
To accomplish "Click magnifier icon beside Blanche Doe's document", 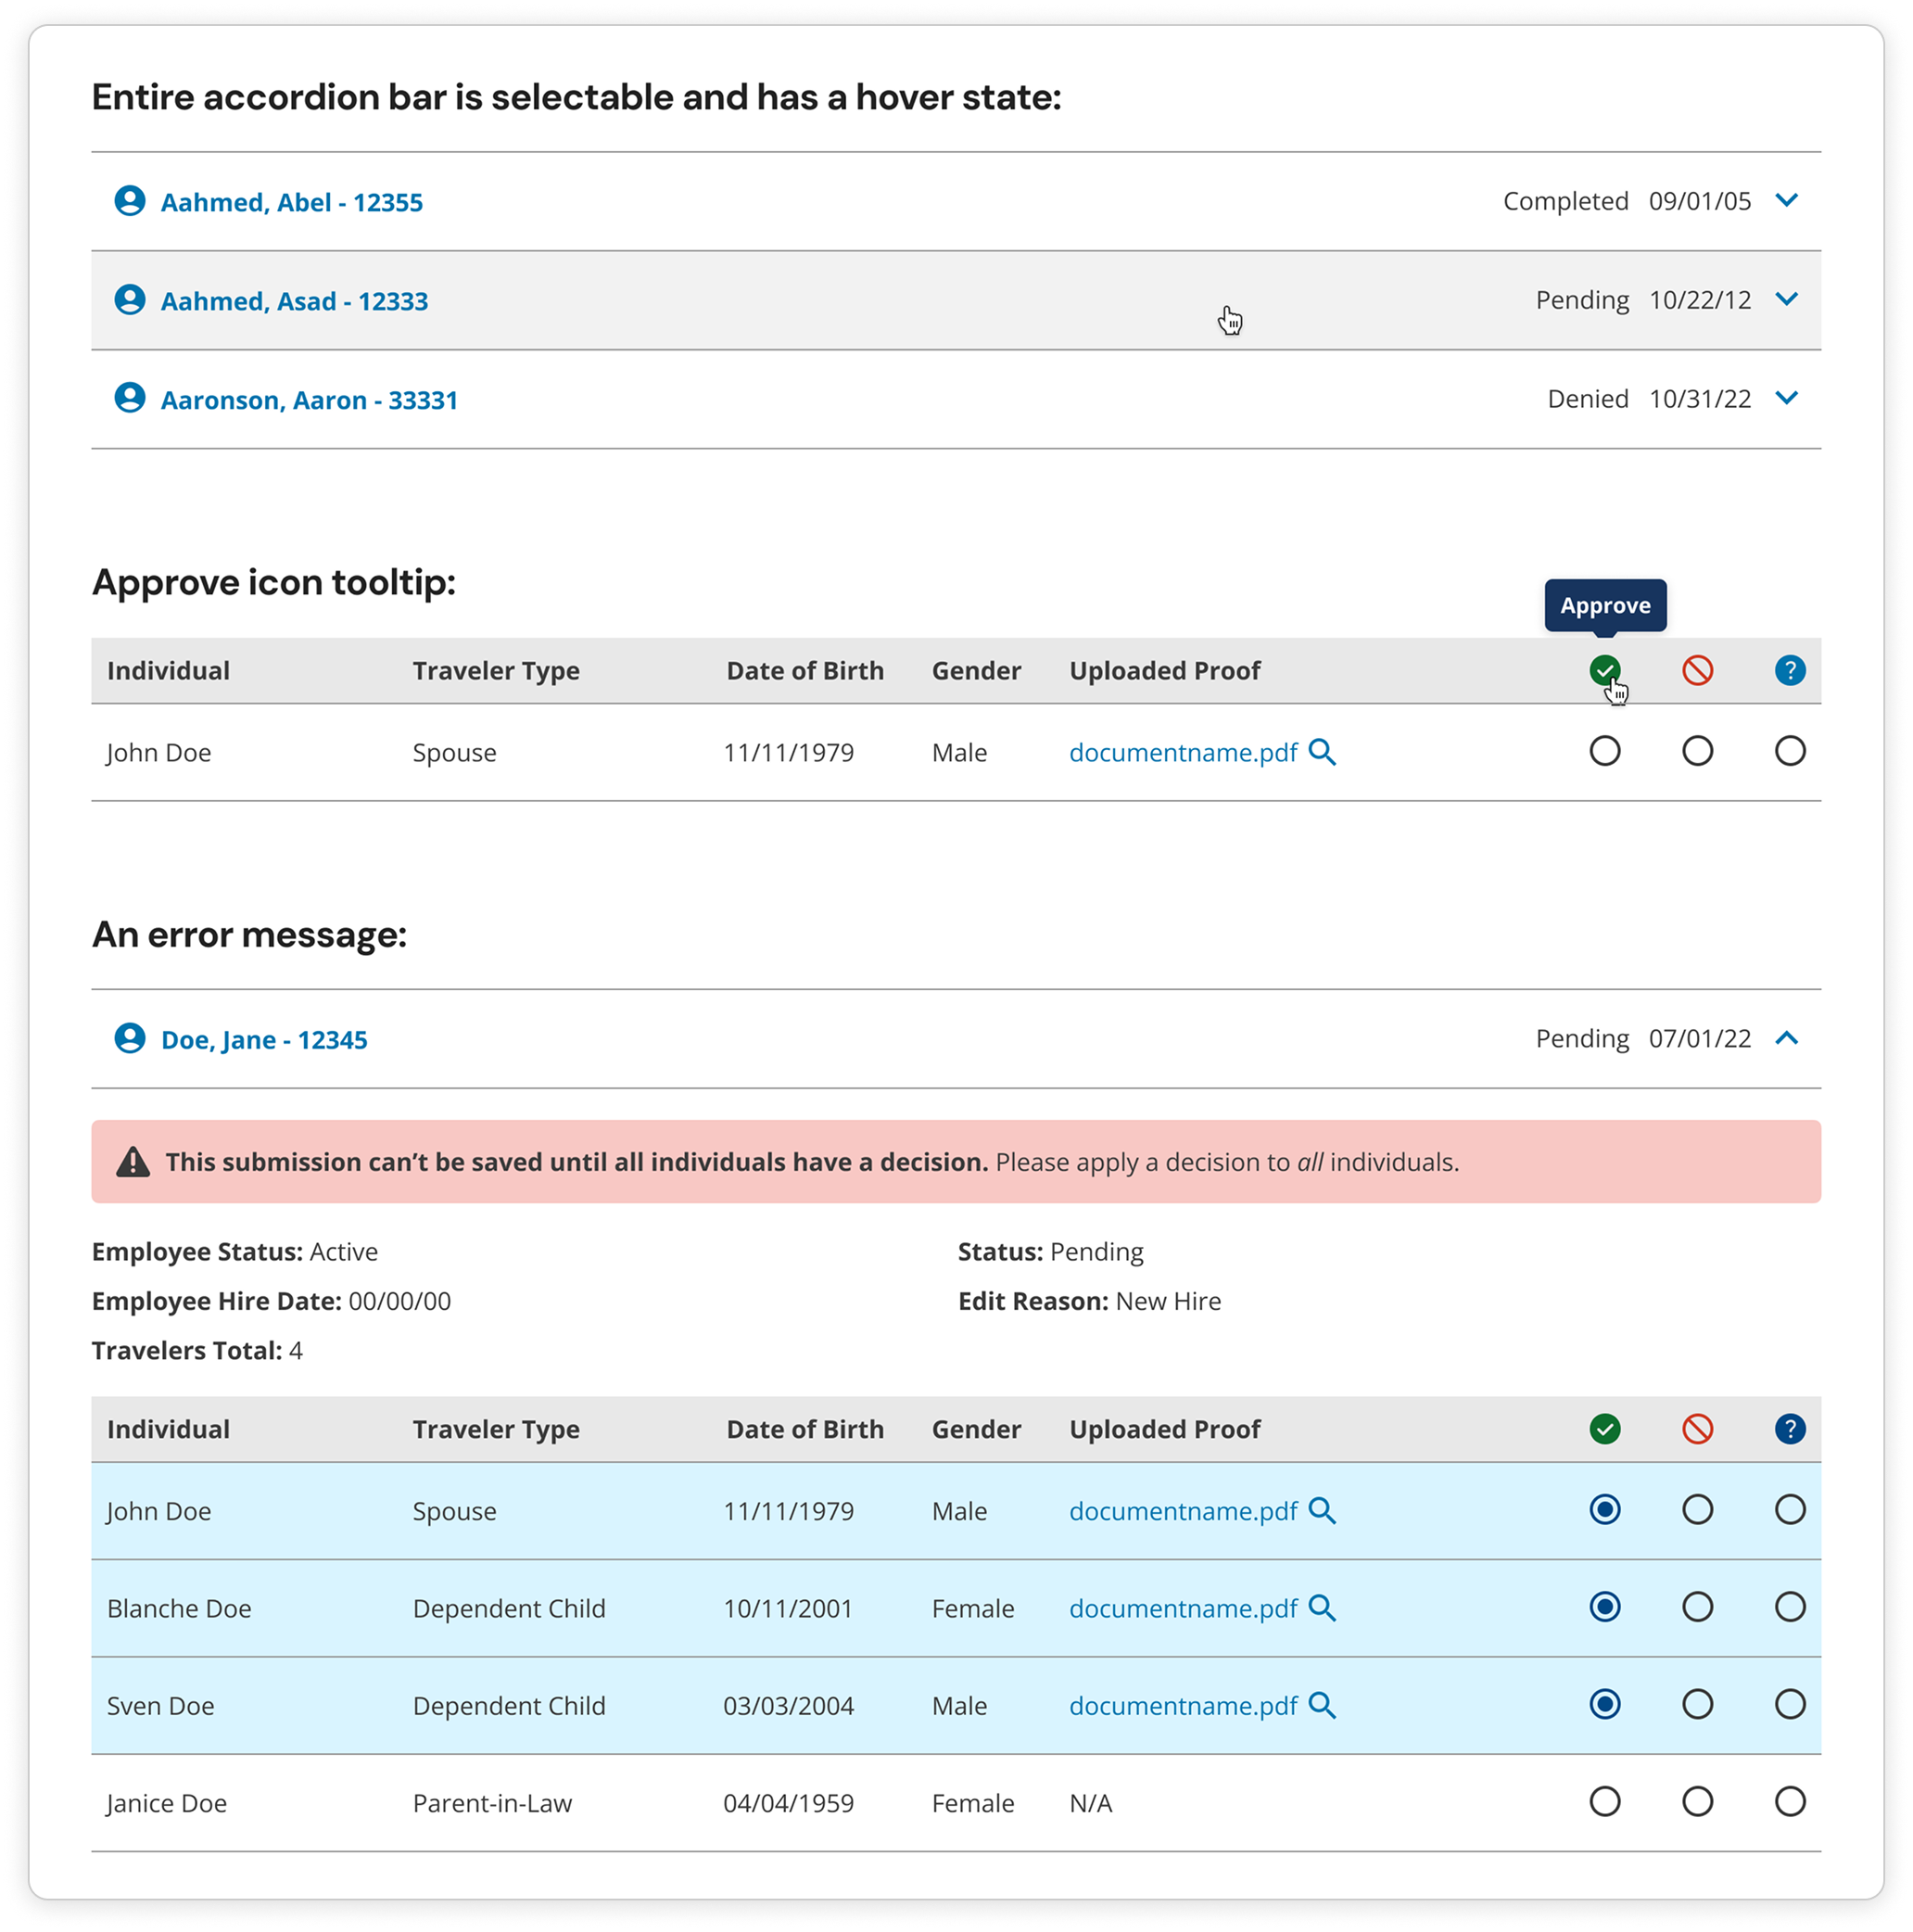I will 1322,1608.
